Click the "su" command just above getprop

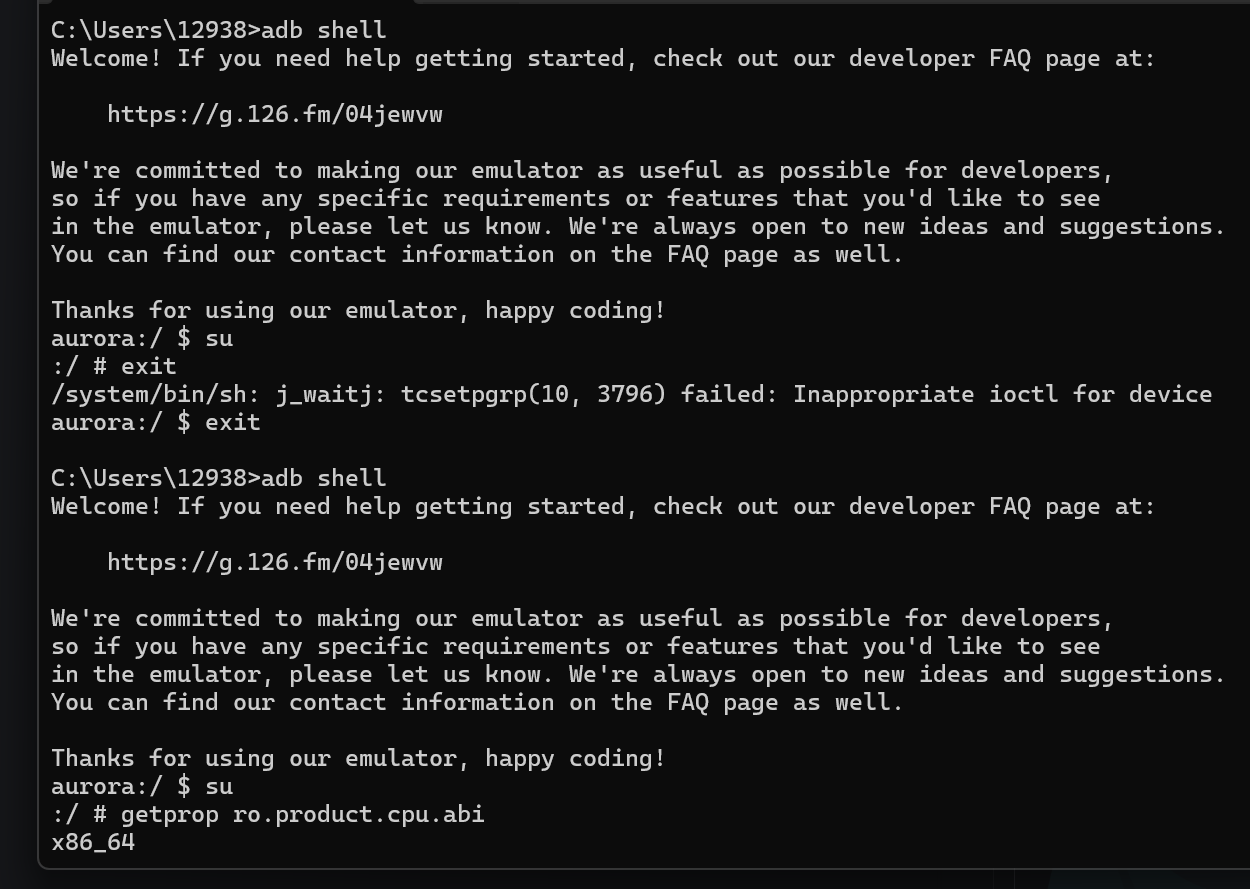click(218, 787)
